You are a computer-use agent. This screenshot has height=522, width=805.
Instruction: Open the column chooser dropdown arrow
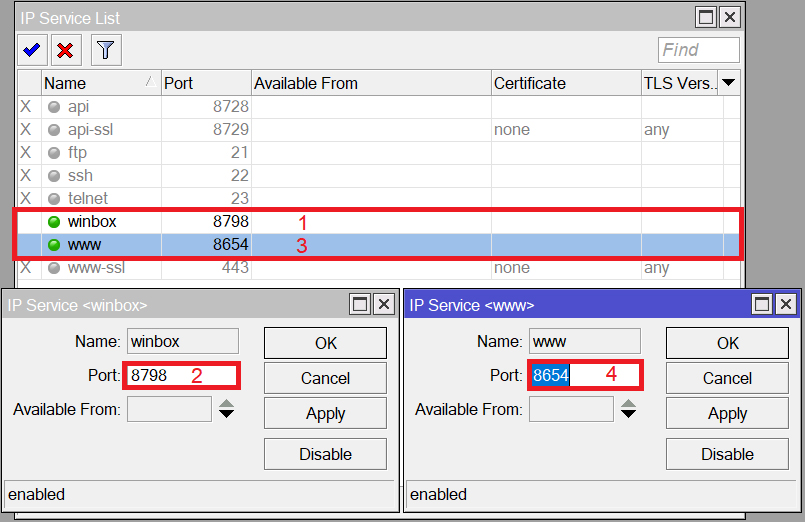(x=729, y=83)
